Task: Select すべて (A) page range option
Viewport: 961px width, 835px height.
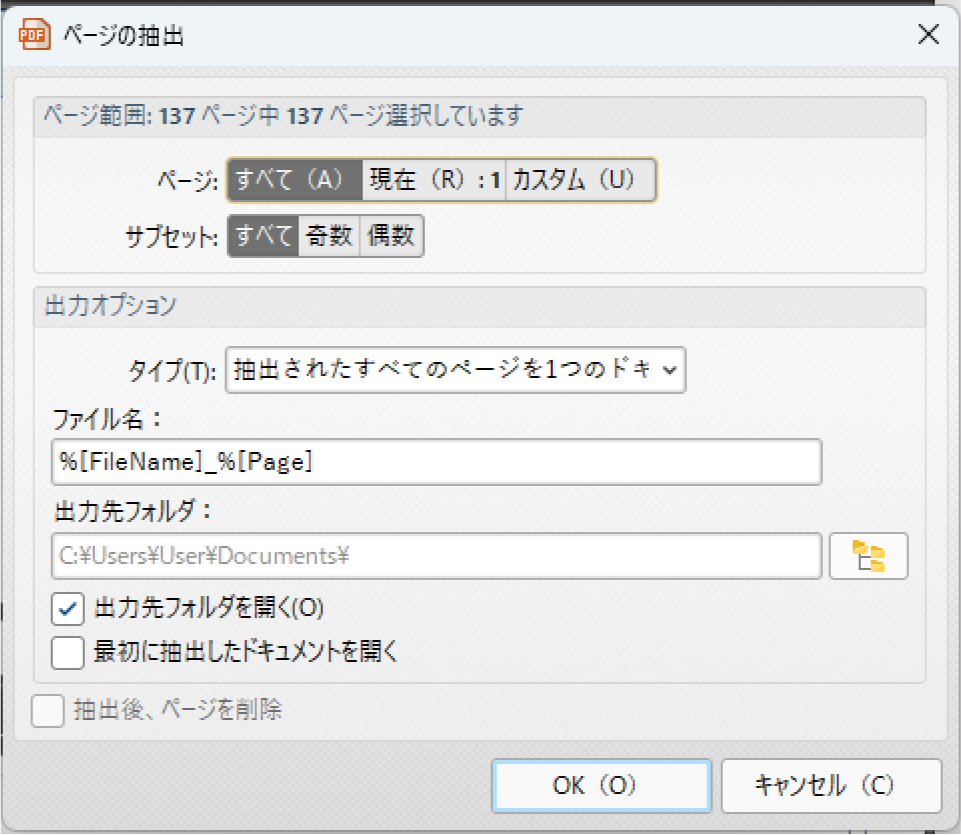Action: (x=295, y=180)
